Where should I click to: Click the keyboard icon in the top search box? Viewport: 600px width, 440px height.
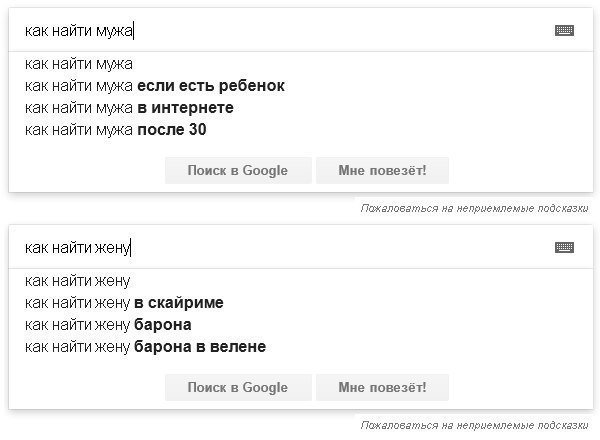[x=564, y=30]
